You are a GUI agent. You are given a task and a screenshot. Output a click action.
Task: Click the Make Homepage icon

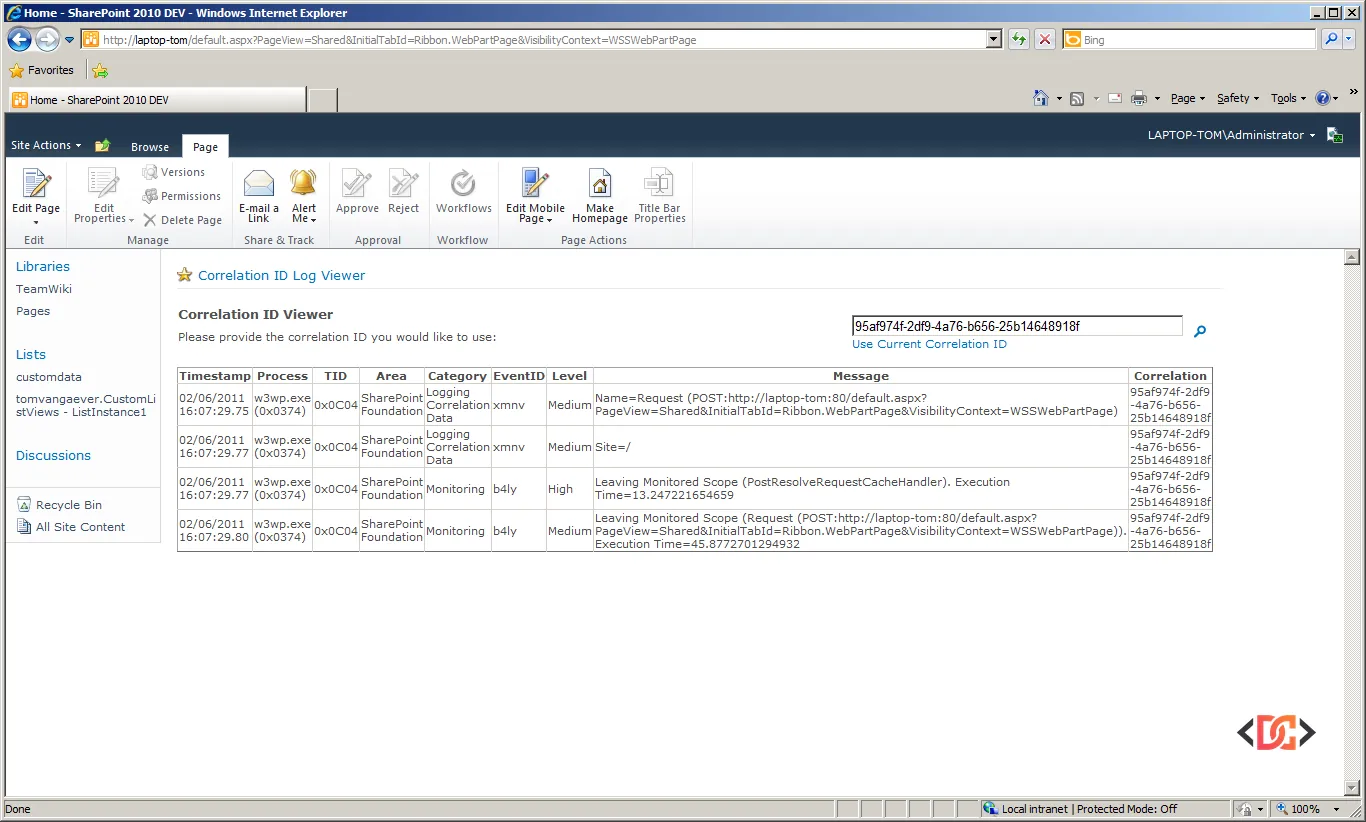click(599, 185)
